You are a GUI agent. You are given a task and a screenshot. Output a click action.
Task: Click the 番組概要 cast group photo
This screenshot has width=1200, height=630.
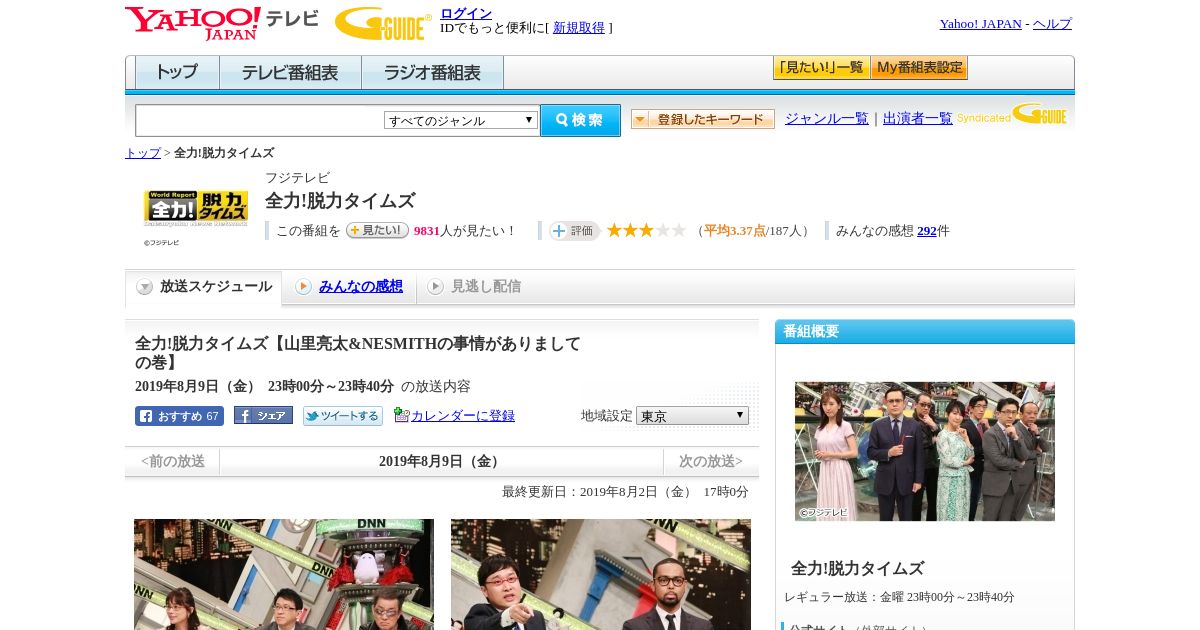pyautogui.click(x=925, y=451)
